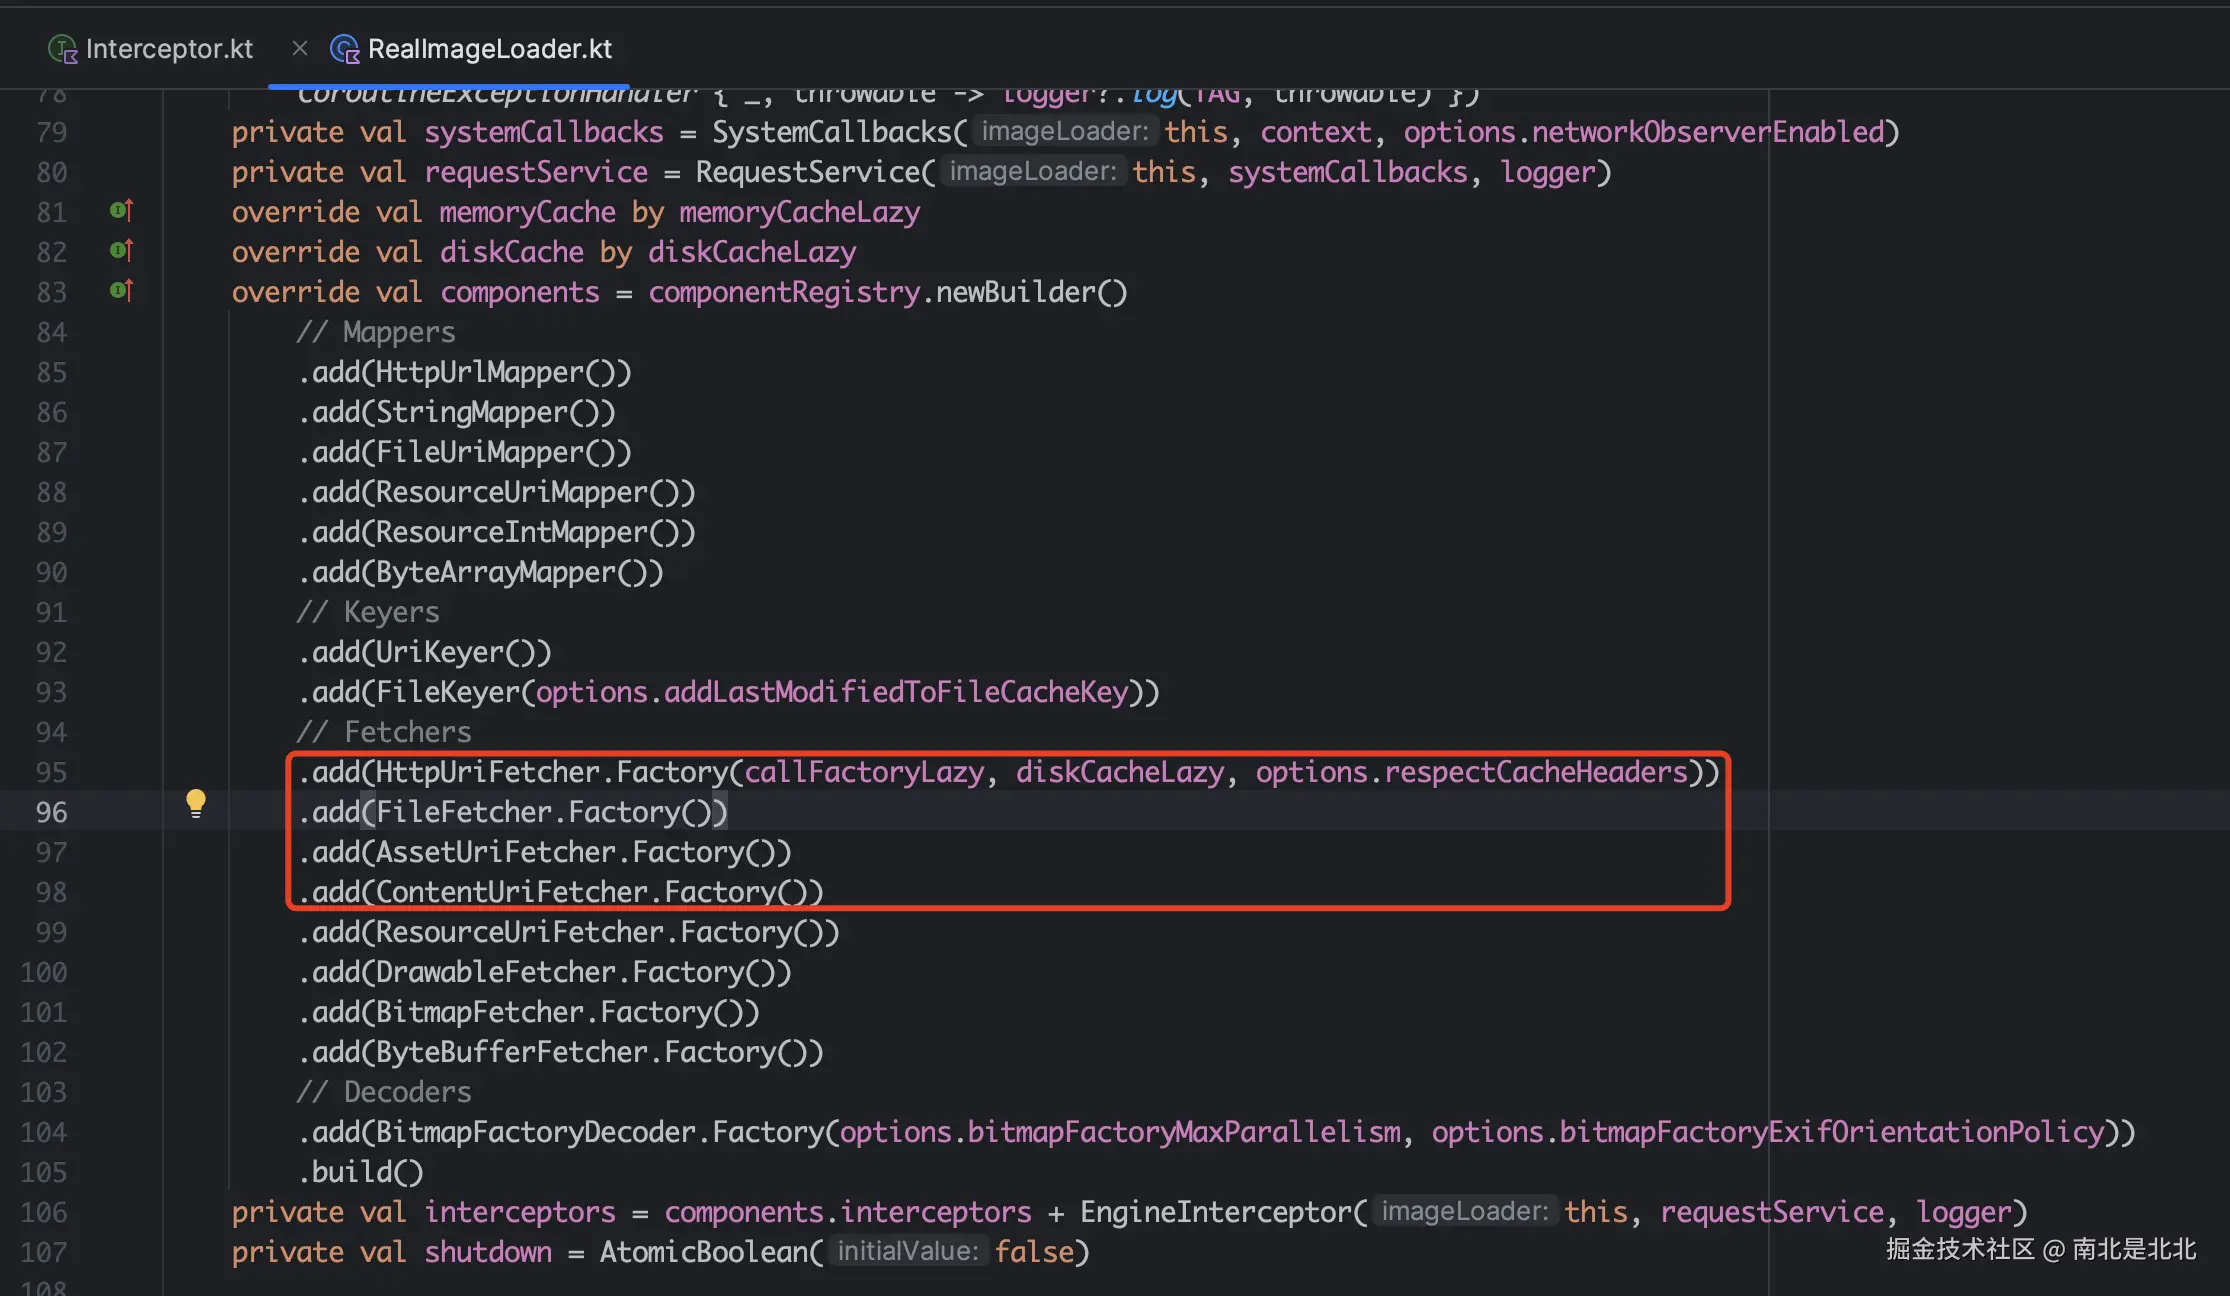Screen dimensions: 2230x1296
Task: Select the RealImageLoader.kt tab
Action: click(489, 49)
